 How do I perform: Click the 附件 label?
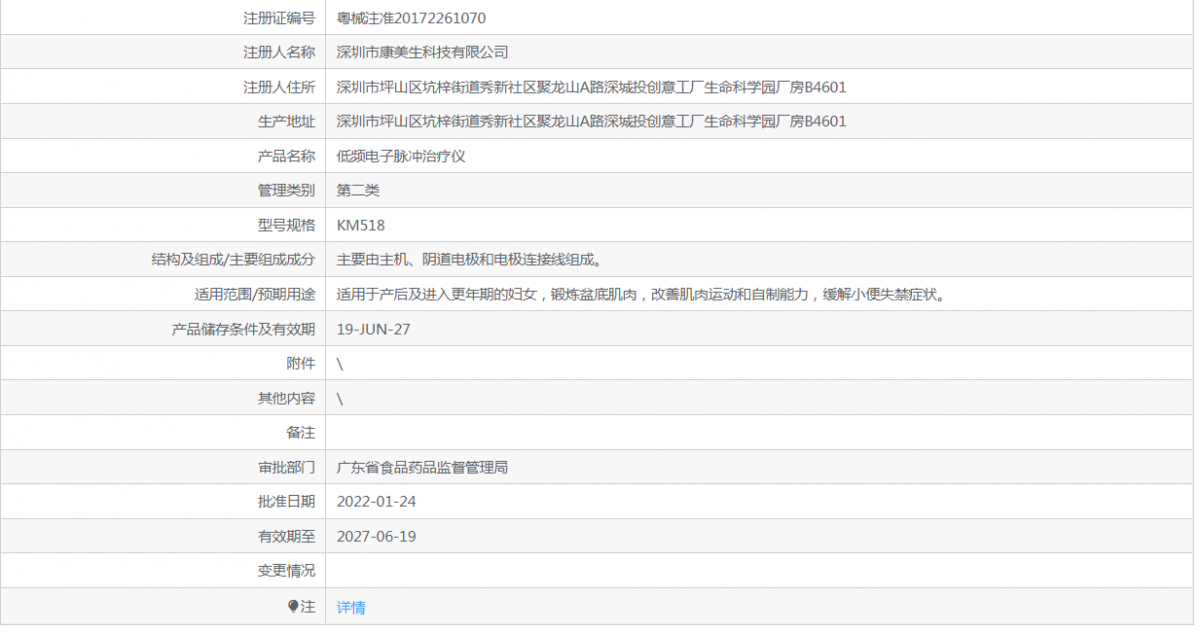[x=300, y=363]
